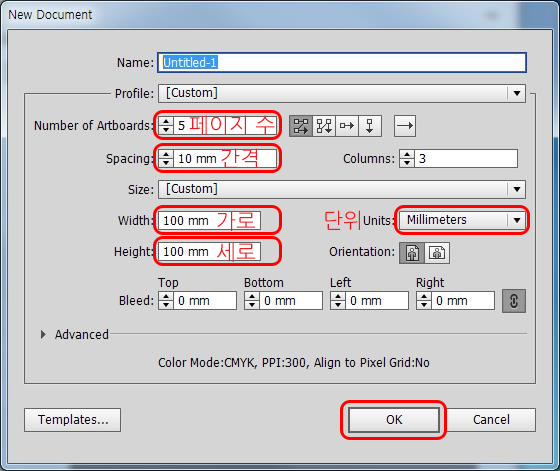The width and height of the screenshot is (560, 471).
Task: Click the Bottom bleed value field
Action: pos(291,301)
